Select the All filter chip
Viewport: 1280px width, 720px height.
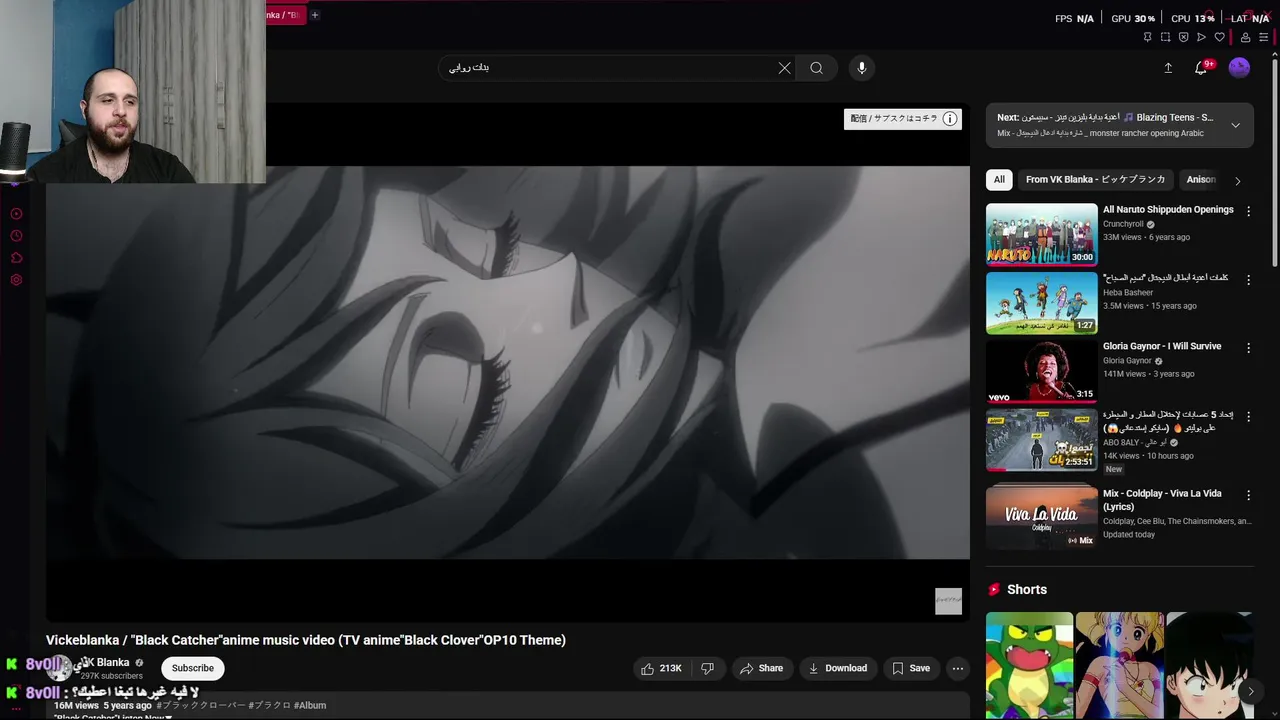pyautogui.click(x=999, y=180)
